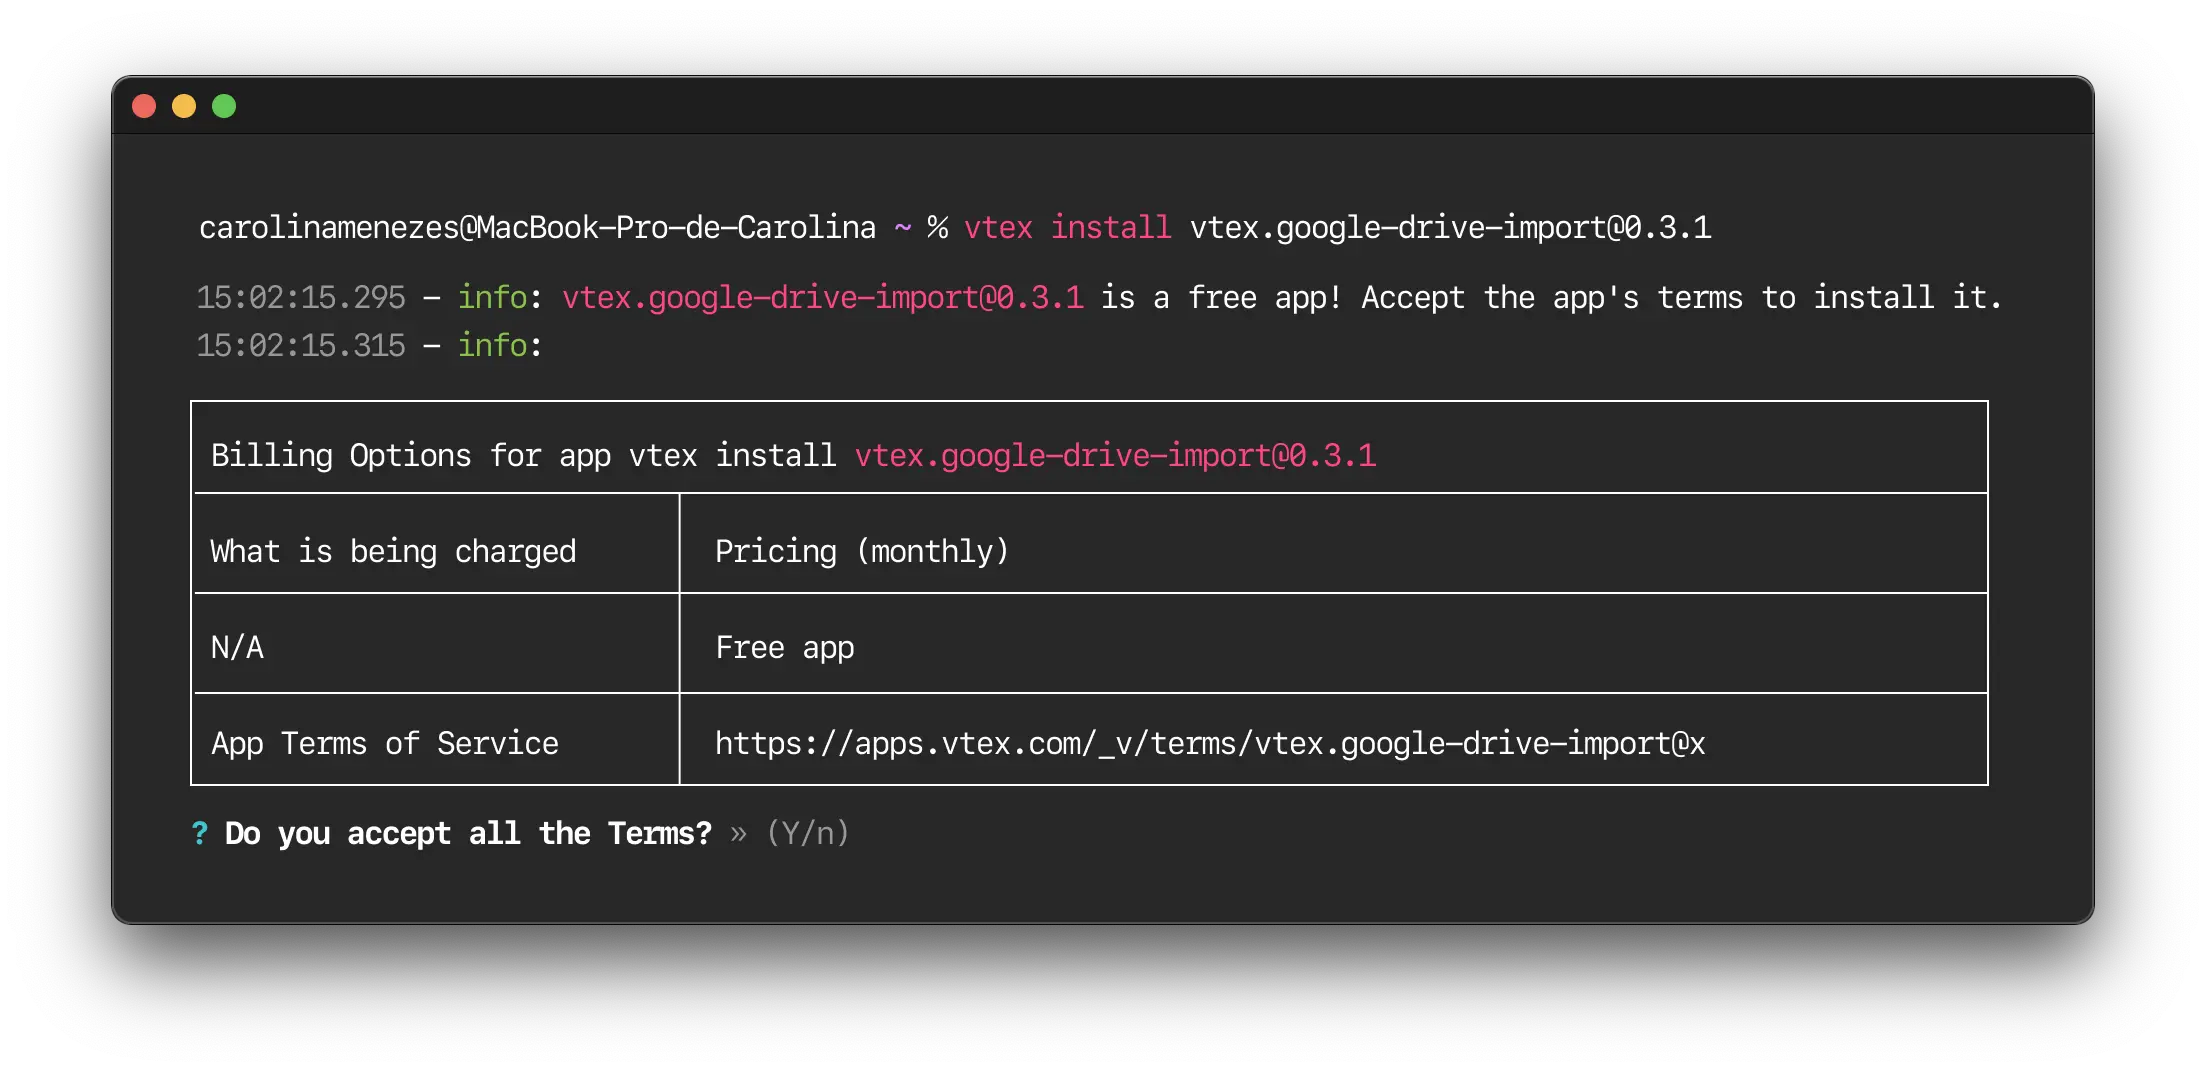Image resolution: width=2206 pixels, height=1072 pixels.
Task: Open the apps.vtex.com terms URL
Action: 1210,743
